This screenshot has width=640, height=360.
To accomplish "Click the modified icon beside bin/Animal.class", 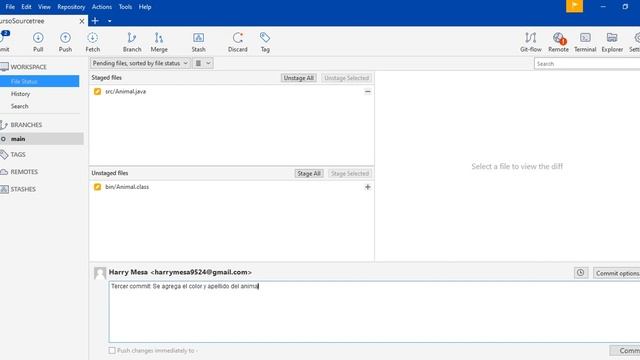I will click(97, 187).
